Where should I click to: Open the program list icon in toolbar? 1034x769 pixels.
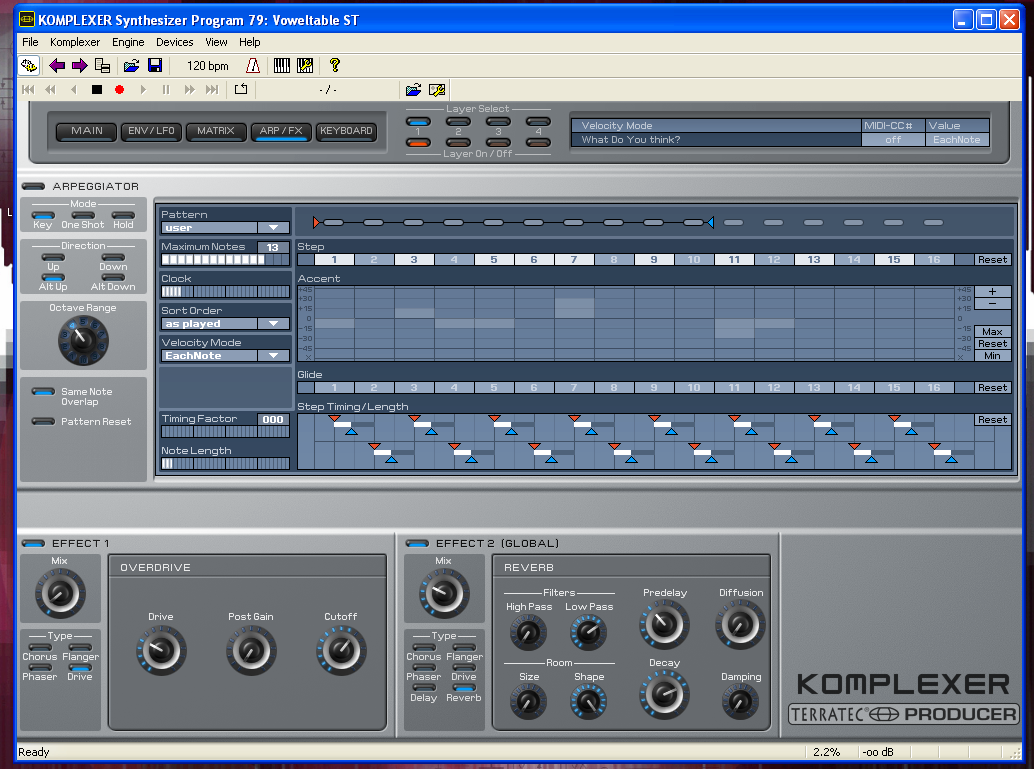[x=102, y=65]
